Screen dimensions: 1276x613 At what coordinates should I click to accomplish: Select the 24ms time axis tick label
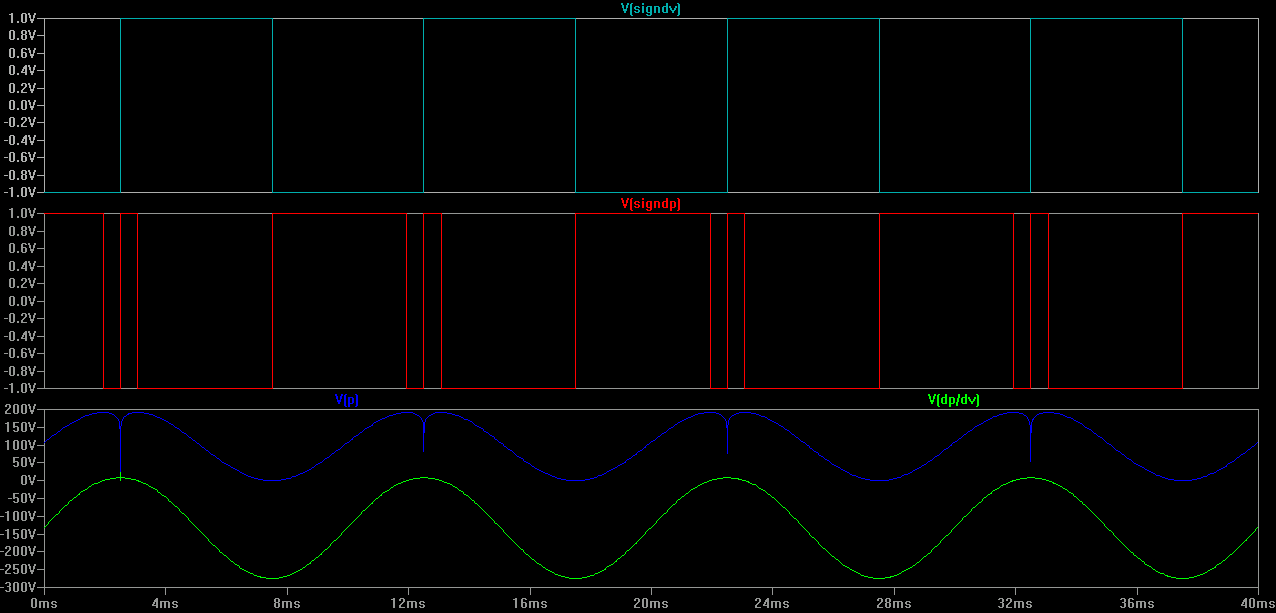[x=772, y=603]
